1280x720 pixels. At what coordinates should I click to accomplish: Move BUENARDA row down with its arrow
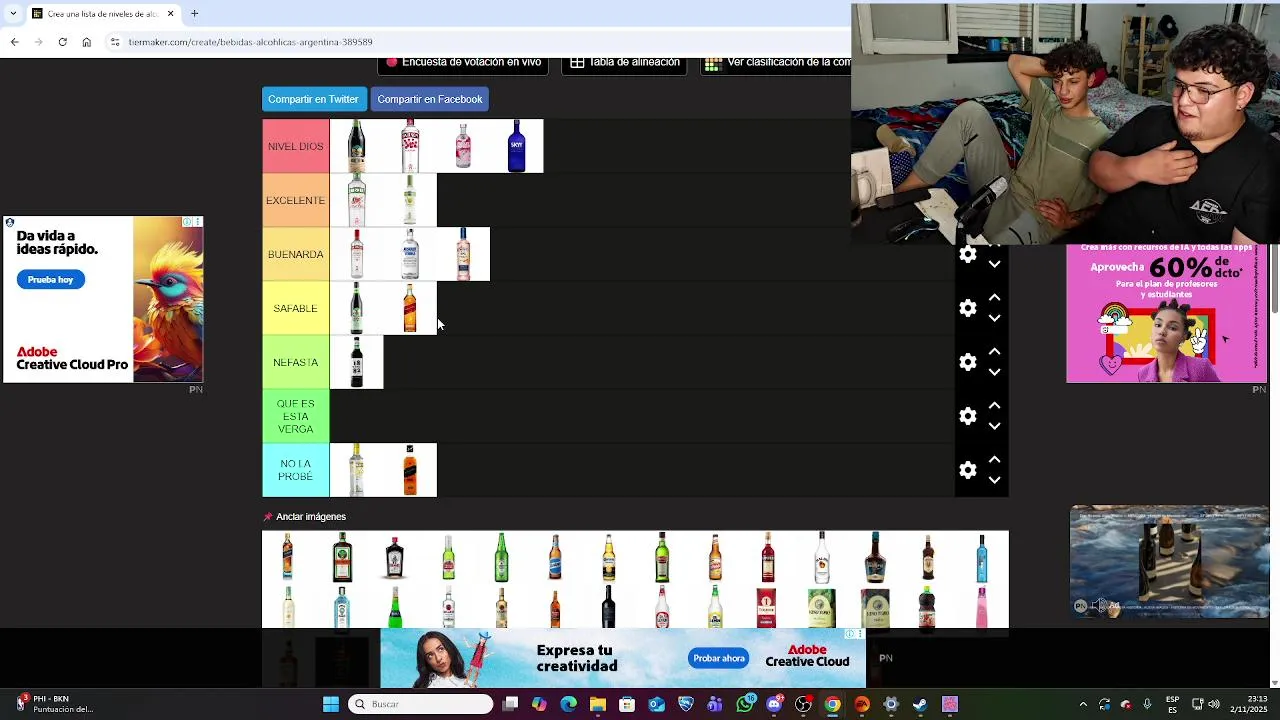pyautogui.click(x=994, y=265)
